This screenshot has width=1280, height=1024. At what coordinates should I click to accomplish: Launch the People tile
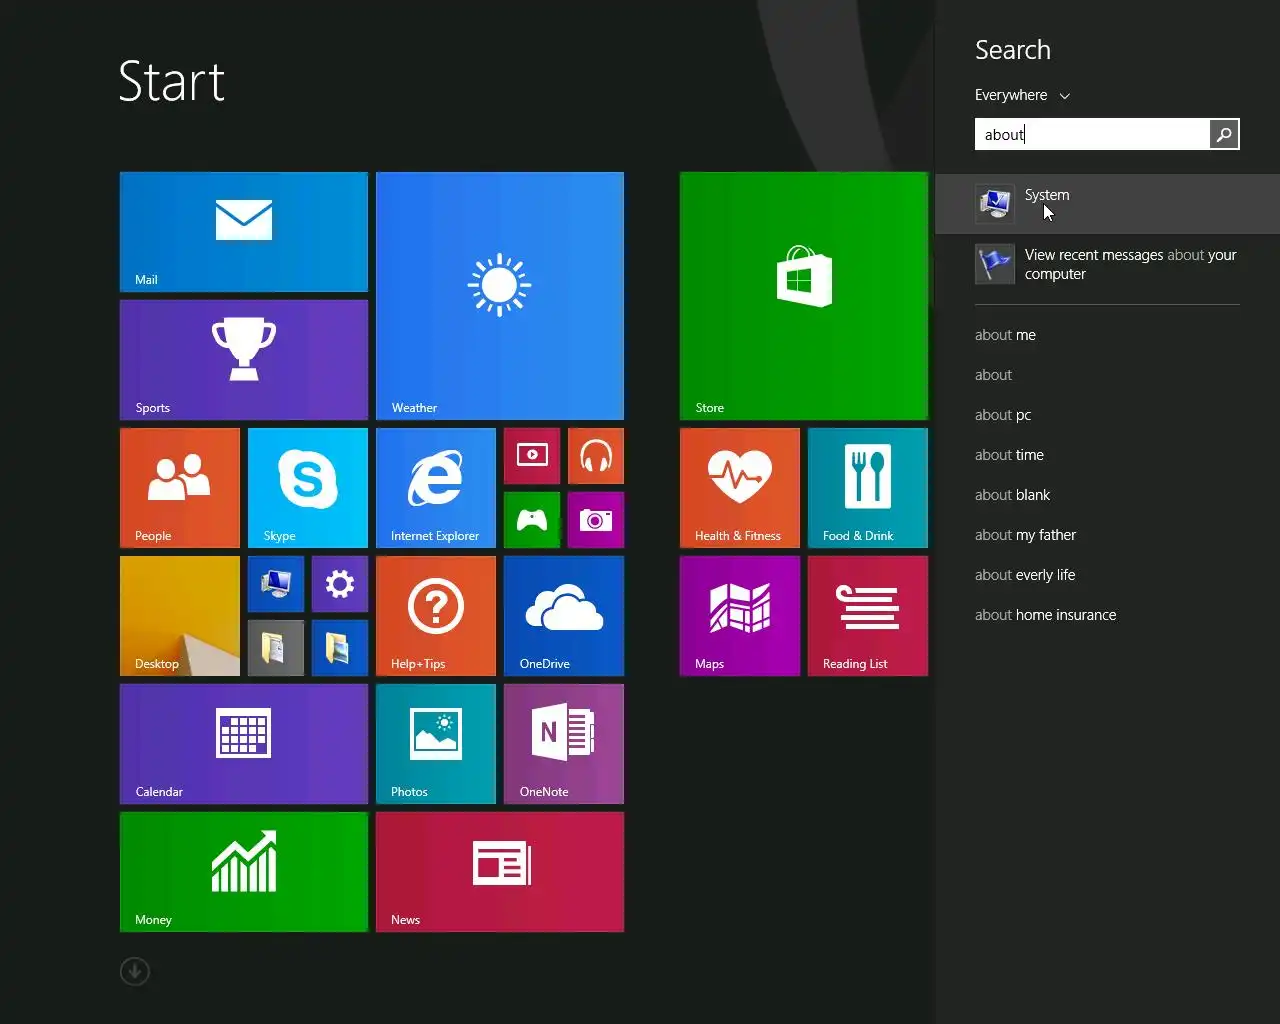pyautogui.click(x=180, y=488)
